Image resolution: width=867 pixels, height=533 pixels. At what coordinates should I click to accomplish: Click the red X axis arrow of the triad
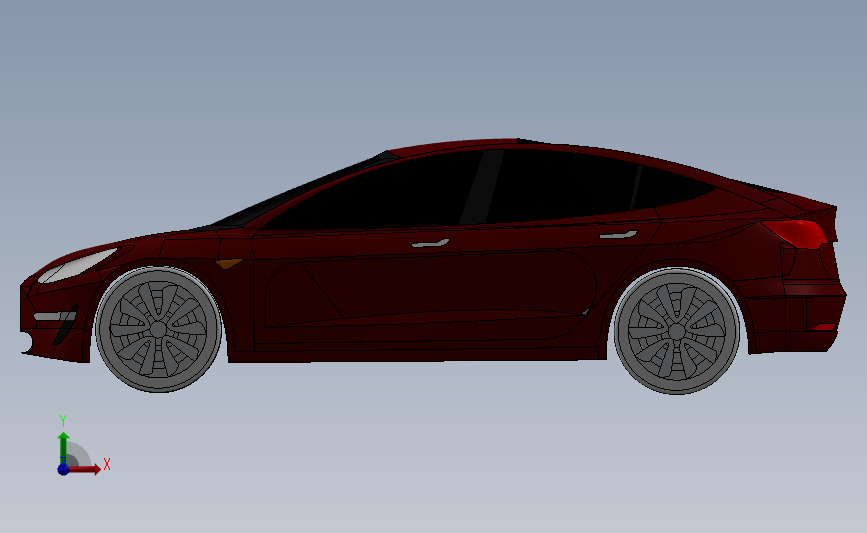(85, 469)
